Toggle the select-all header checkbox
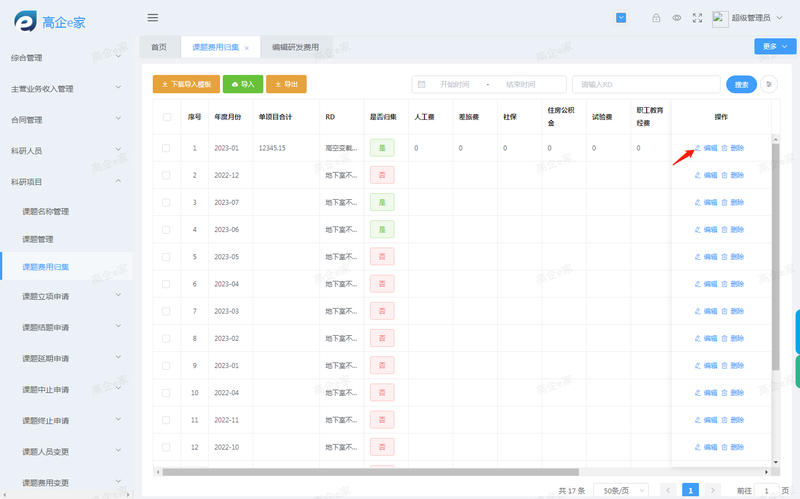800x499 pixels. 167,117
